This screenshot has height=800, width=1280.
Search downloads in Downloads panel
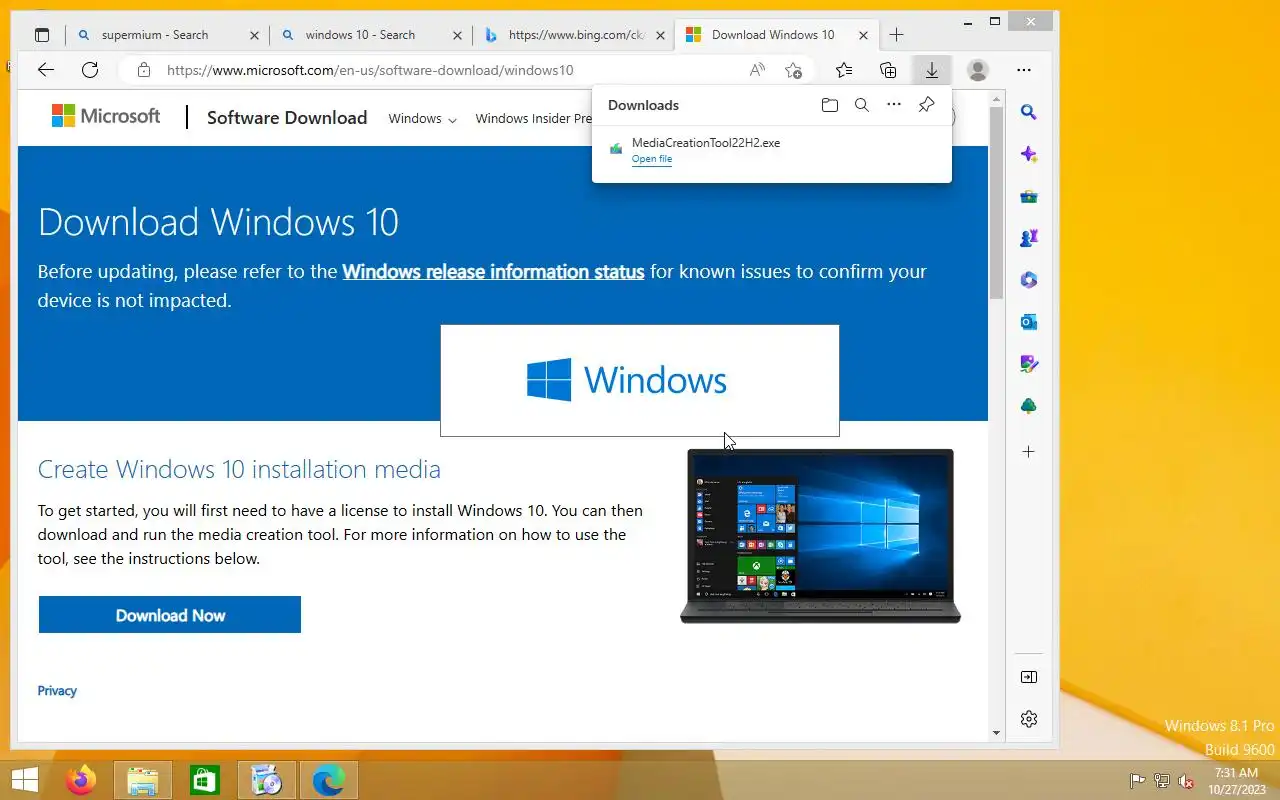point(862,105)
